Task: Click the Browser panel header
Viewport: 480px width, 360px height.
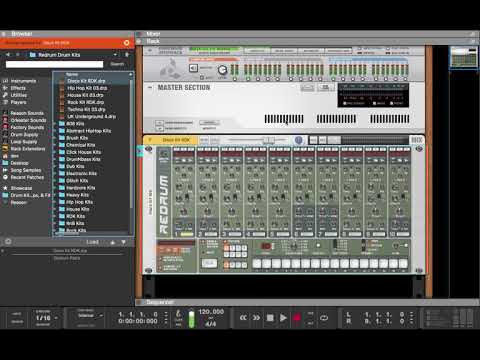Action: click(x=67, y=34)
